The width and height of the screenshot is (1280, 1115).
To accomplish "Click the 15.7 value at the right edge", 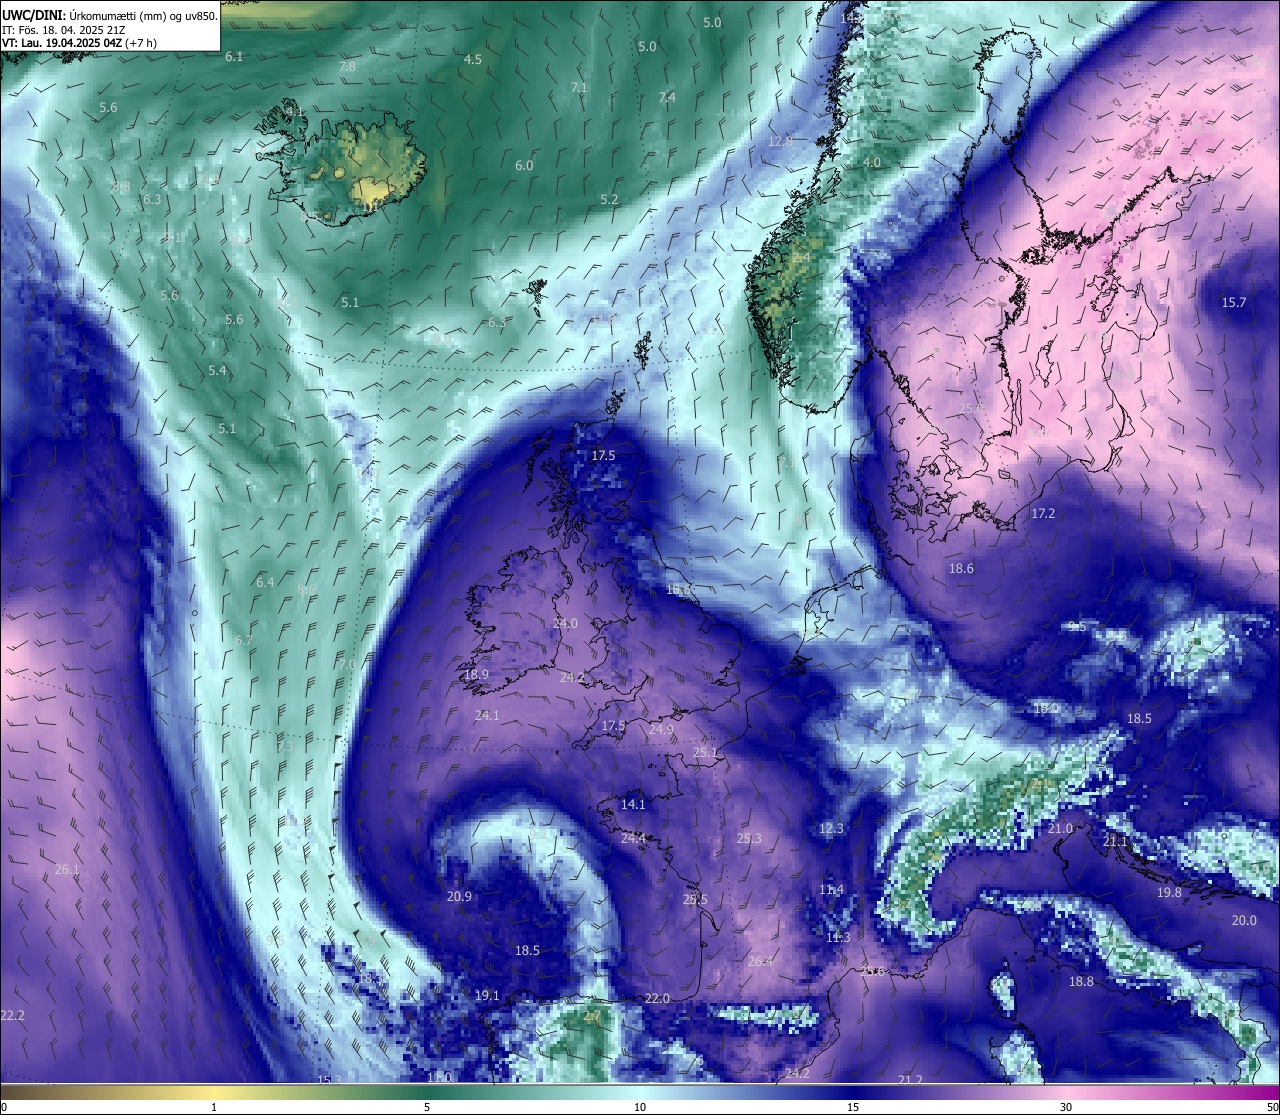I will pos(1234,302).
